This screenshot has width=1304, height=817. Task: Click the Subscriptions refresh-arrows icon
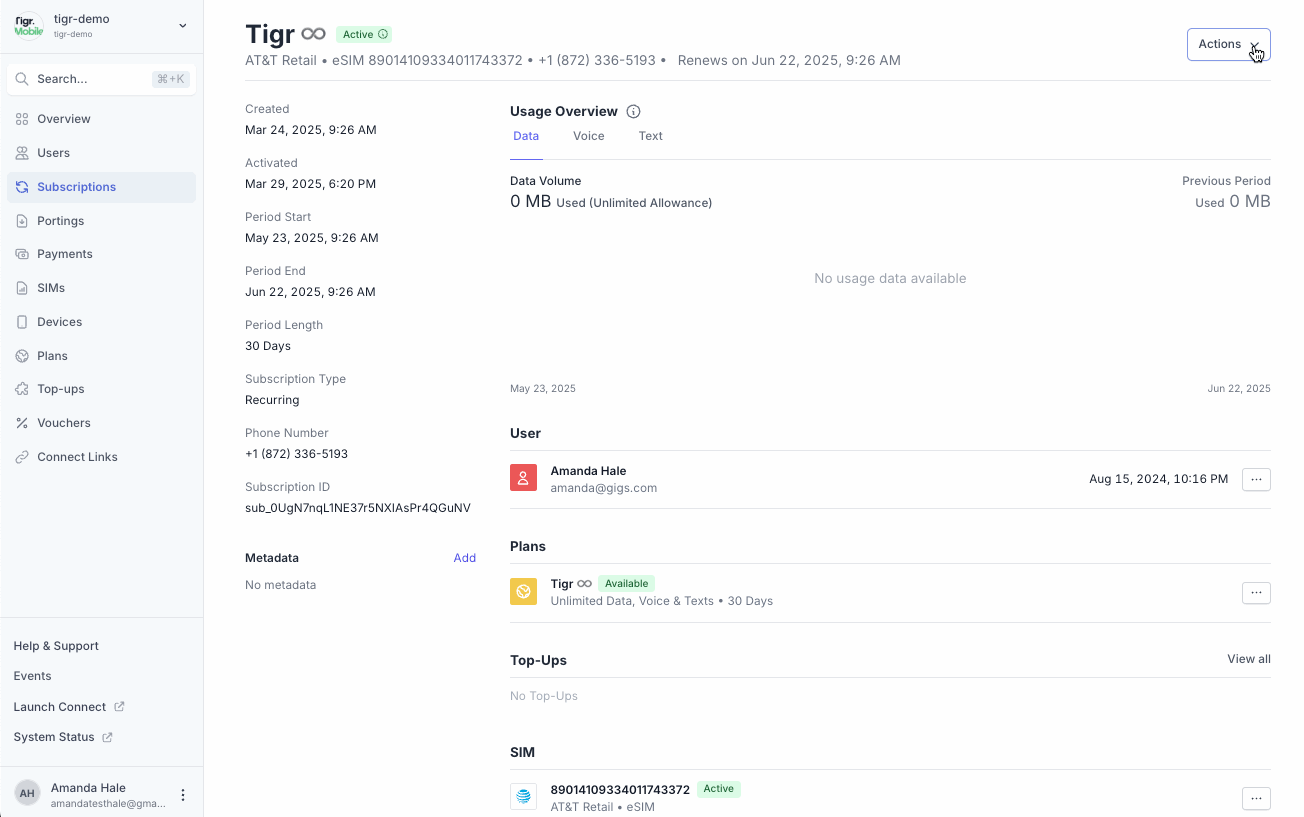click(x=22, y=187)
